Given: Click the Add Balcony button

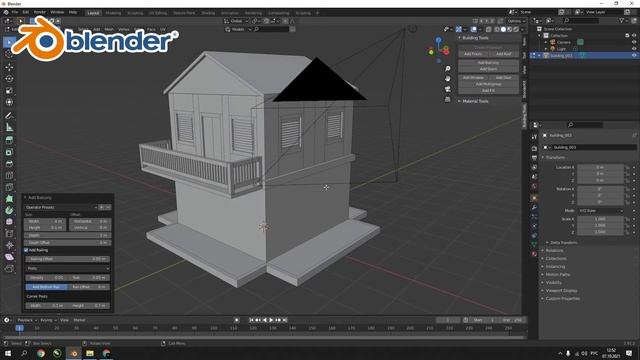Looking at the screenshot, I should (489, 63).
